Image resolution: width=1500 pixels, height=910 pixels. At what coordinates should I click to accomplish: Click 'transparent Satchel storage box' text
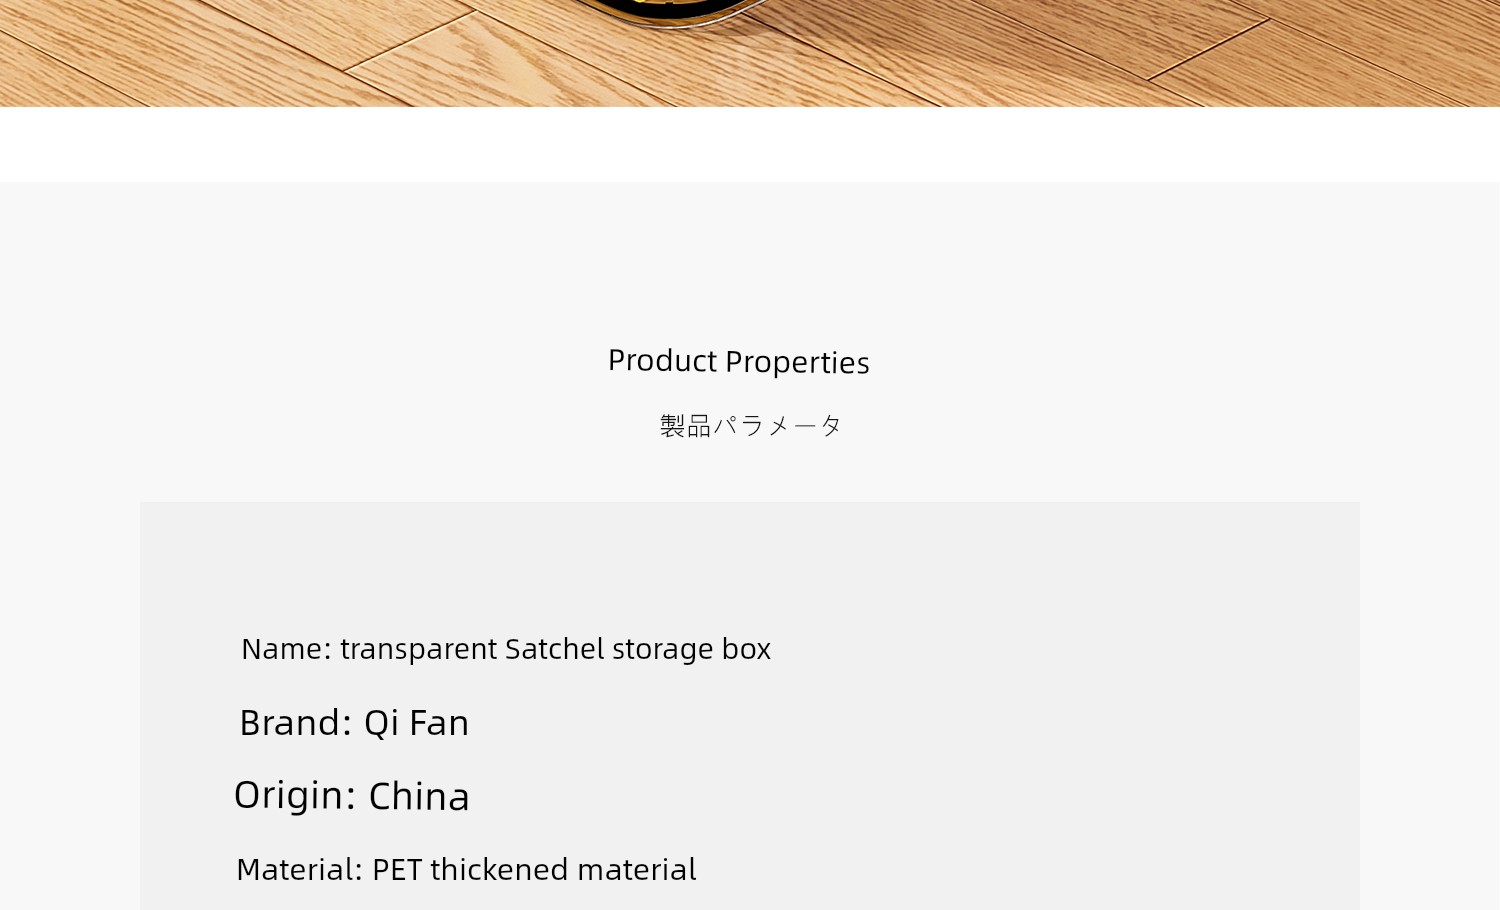point(555,649)
